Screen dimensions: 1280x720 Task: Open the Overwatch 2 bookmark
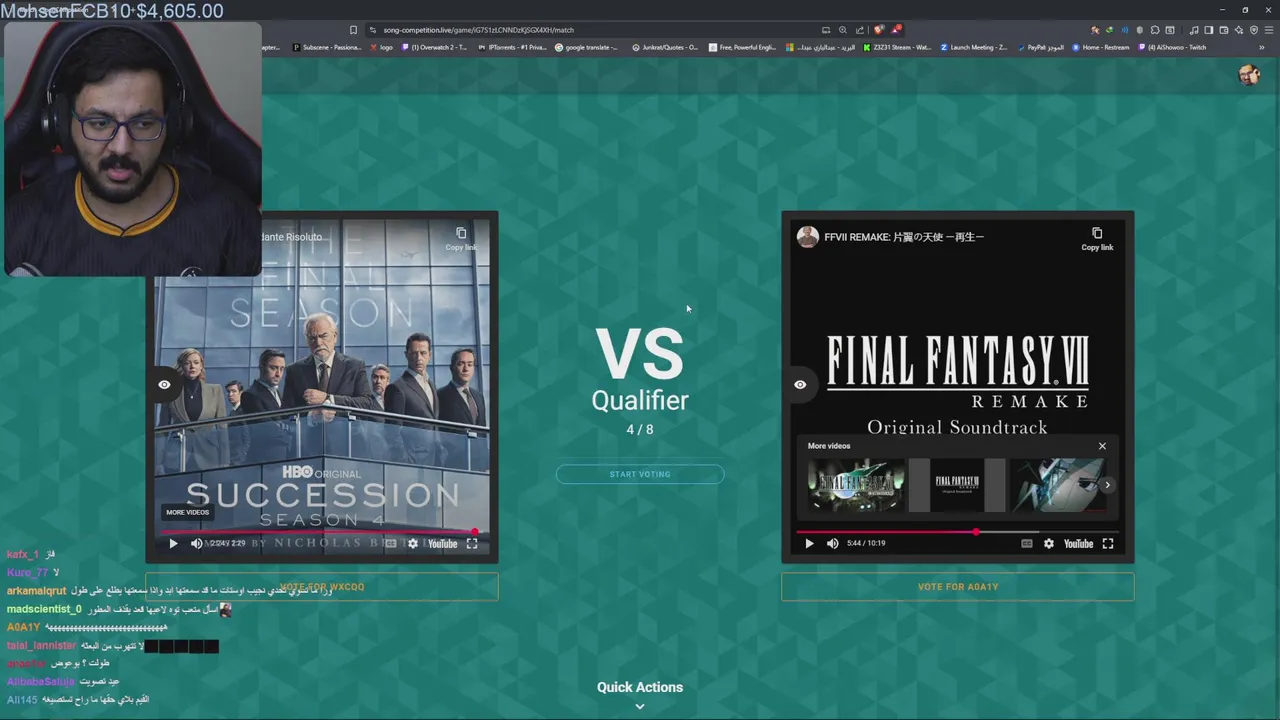[x=434, y=47]
